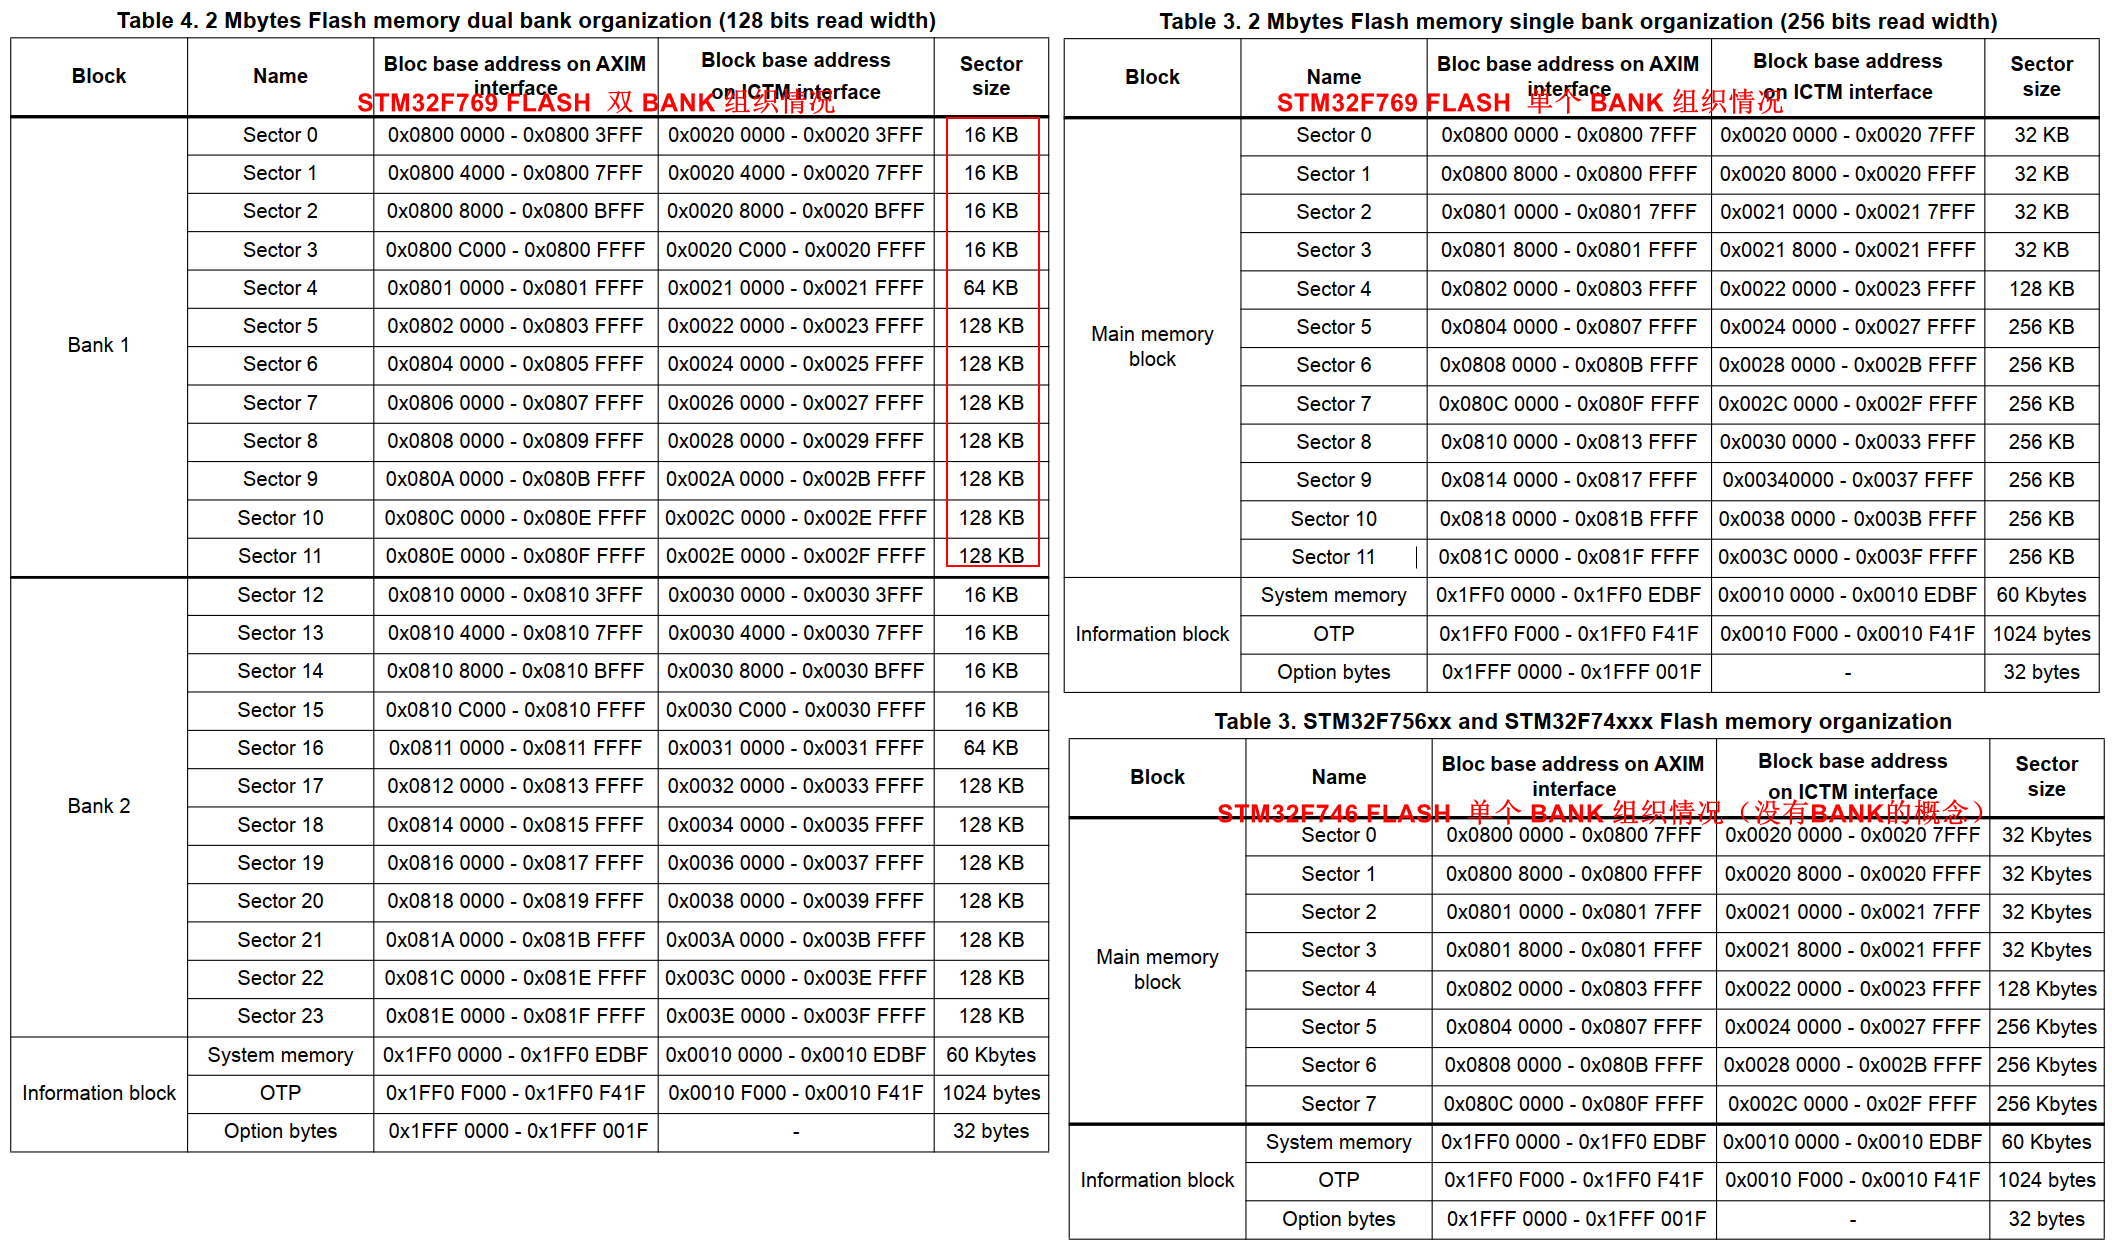Click the STM32F756xx and STM32F74xxx table title
The height and width of the screenshot is (1247, 2112).
[1582, 721]
